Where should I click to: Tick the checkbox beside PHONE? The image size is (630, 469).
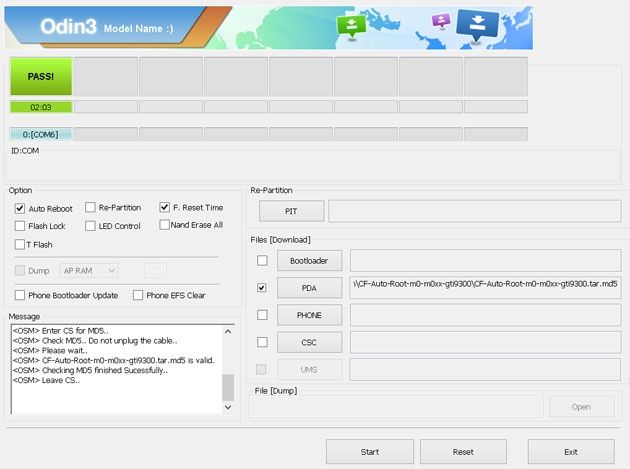(x=262, y=315)
